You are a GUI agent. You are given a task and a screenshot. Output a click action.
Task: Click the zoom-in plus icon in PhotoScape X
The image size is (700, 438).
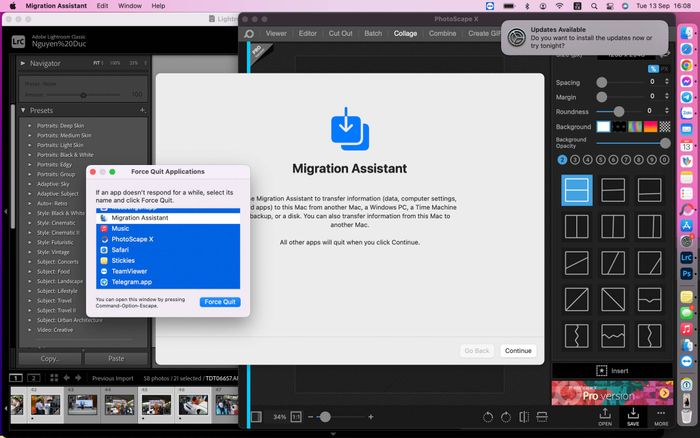[x=371, y=417]
